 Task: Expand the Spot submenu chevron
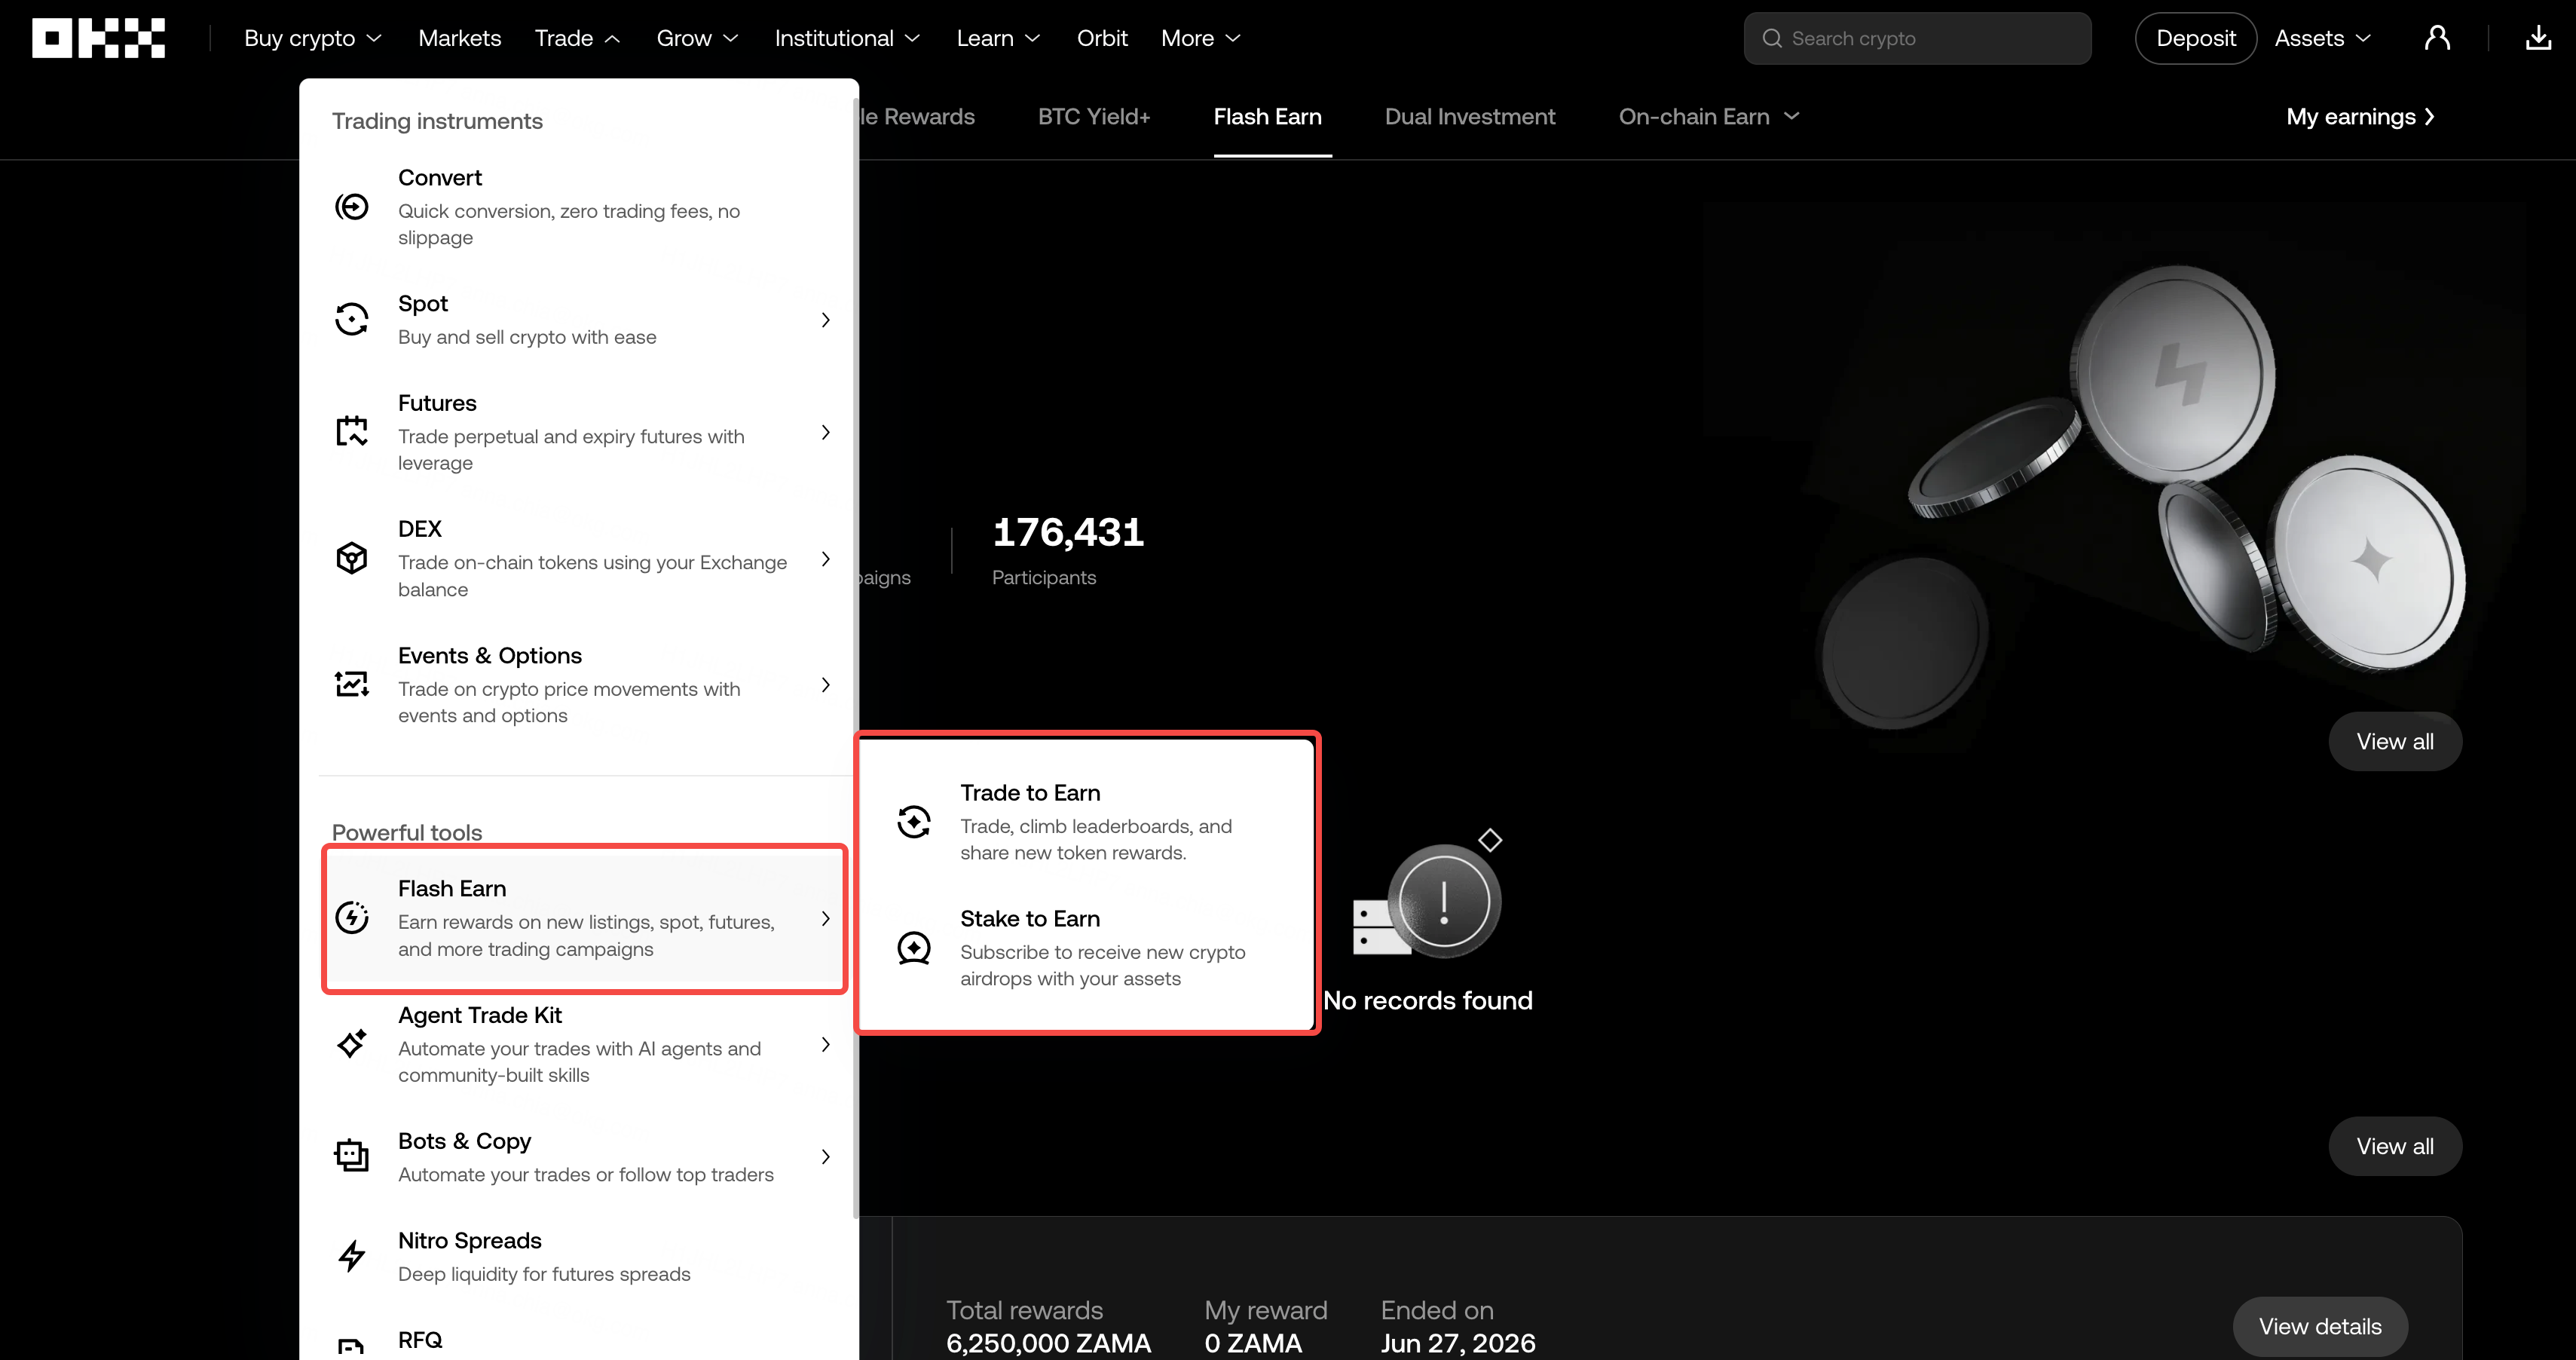tap(825, 320)
